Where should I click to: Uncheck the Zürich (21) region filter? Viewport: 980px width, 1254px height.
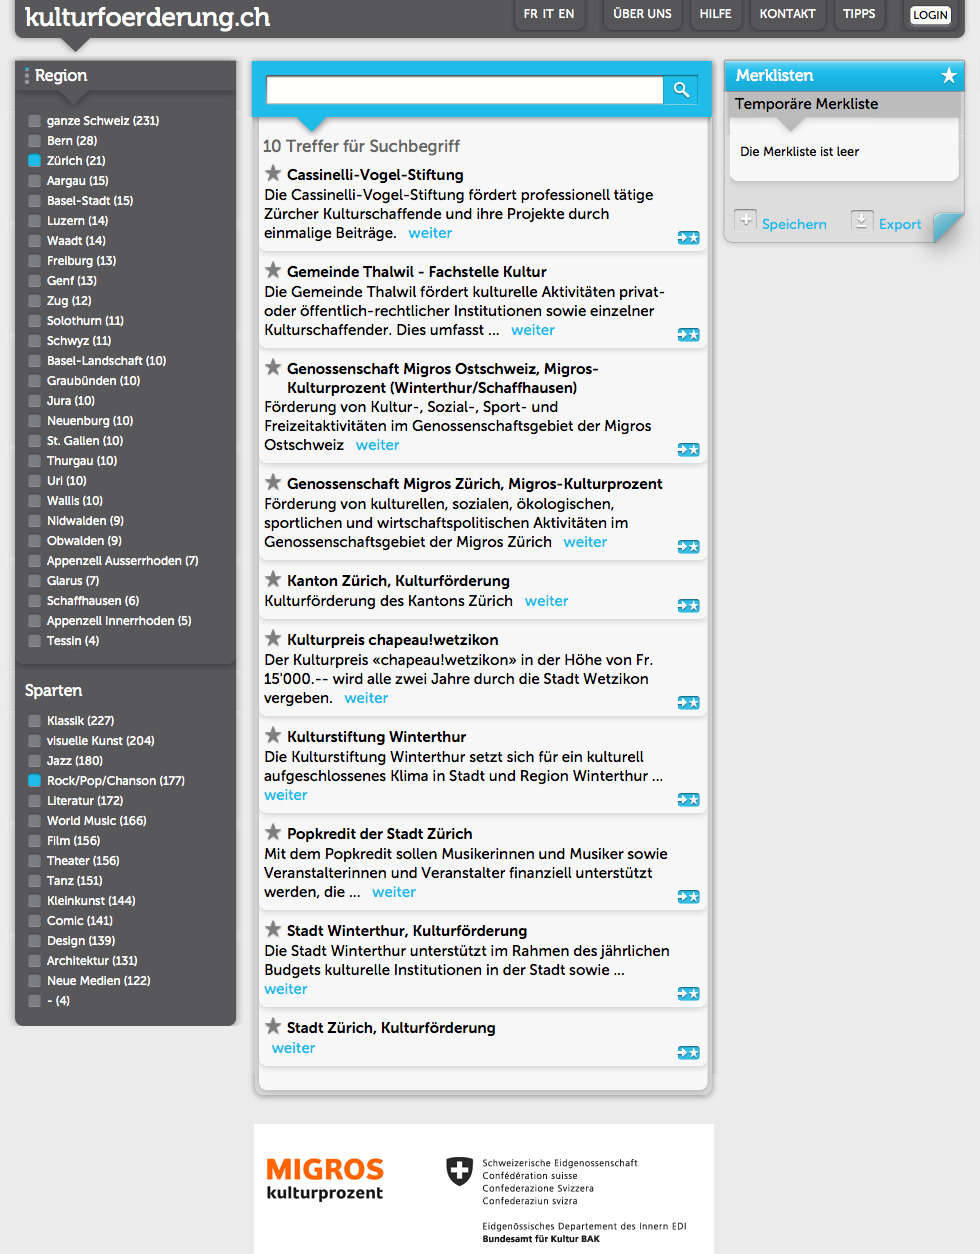[35, 161]
